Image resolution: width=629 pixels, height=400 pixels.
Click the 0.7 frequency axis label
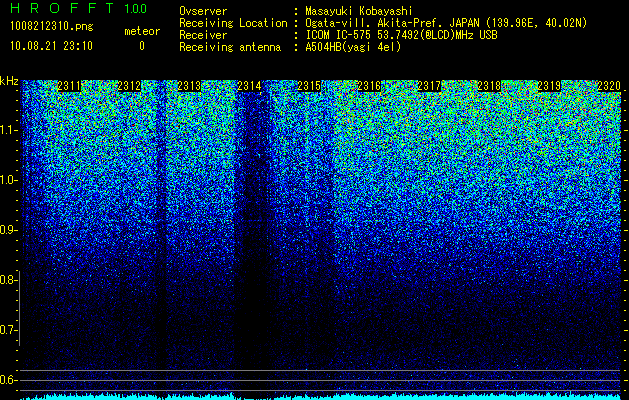(x=8, y=330)
